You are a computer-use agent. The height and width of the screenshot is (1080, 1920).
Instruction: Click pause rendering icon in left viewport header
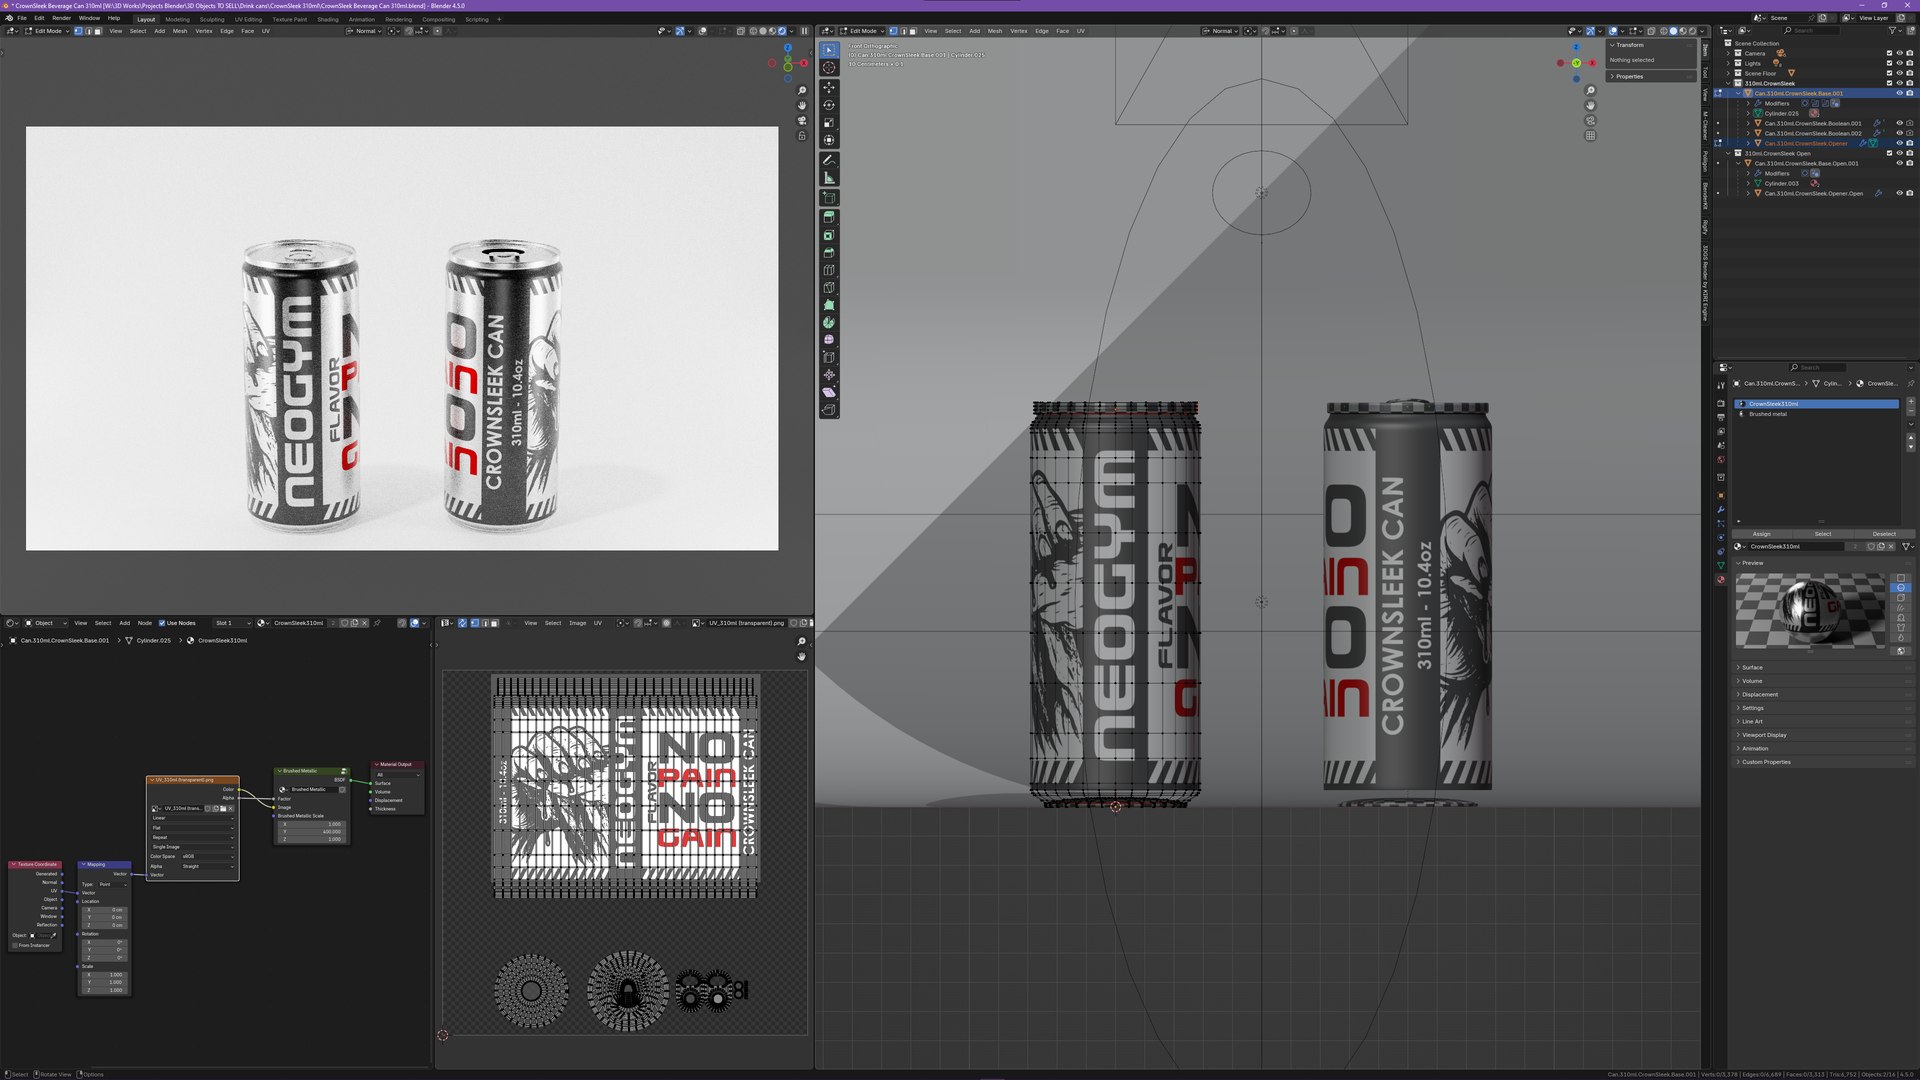pos(804,31)
